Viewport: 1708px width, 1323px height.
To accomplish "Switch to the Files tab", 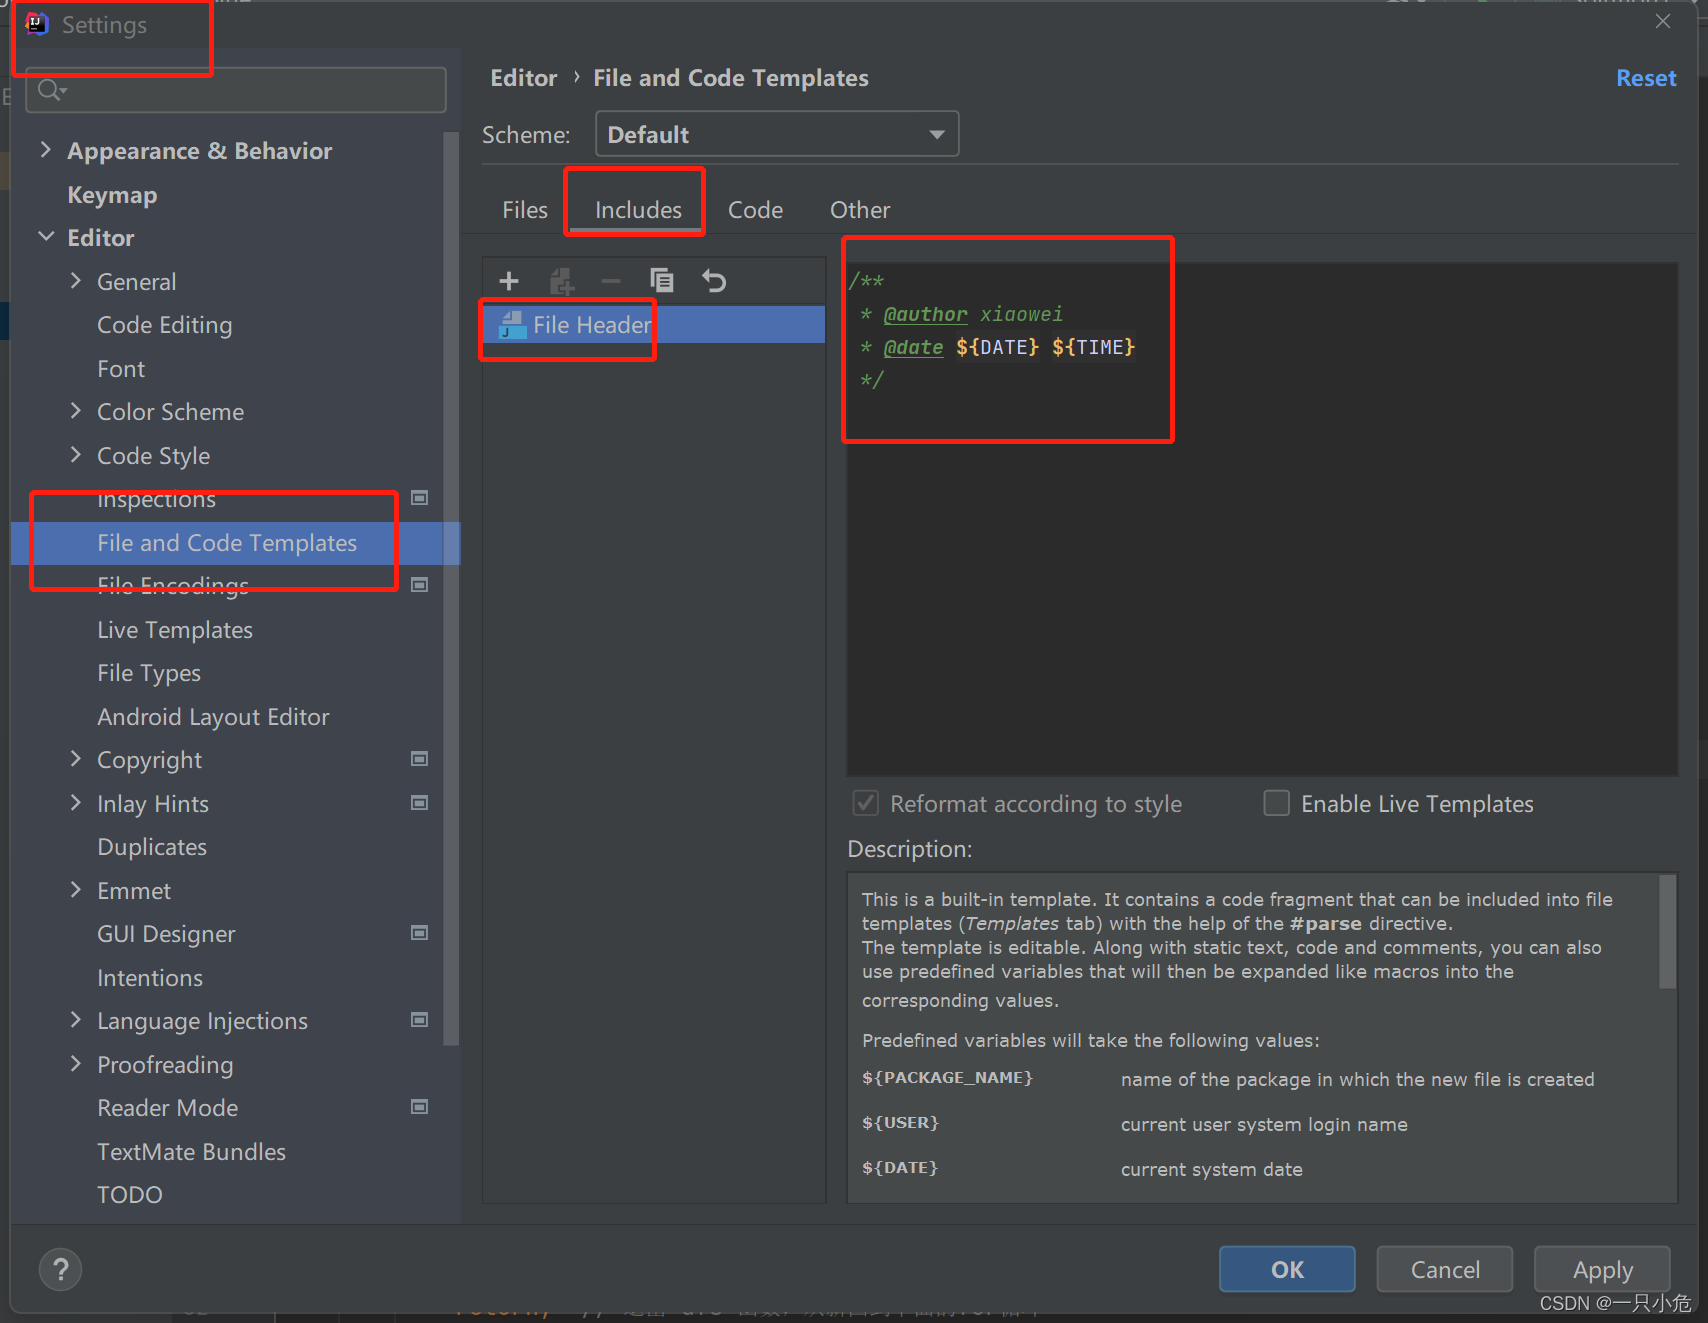I will coord(525,210).
